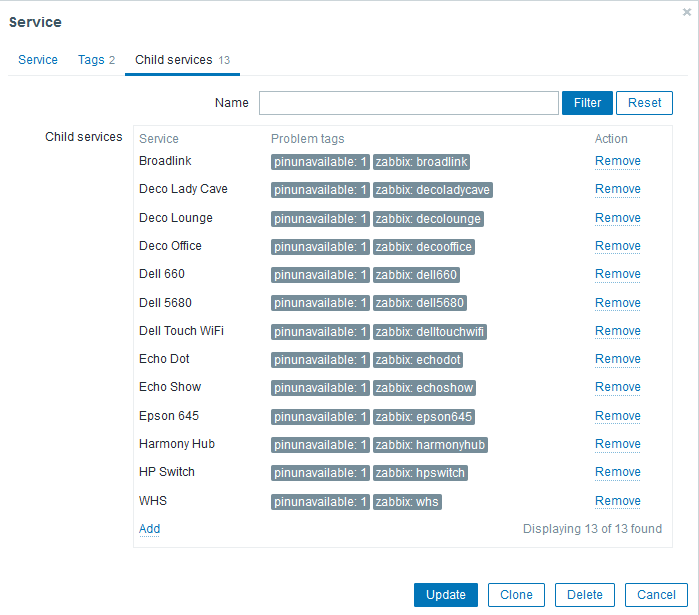The width and height of the screenshot is (699, 615).
Task: Open the Tags tab
Action: [x=96, y=60]
